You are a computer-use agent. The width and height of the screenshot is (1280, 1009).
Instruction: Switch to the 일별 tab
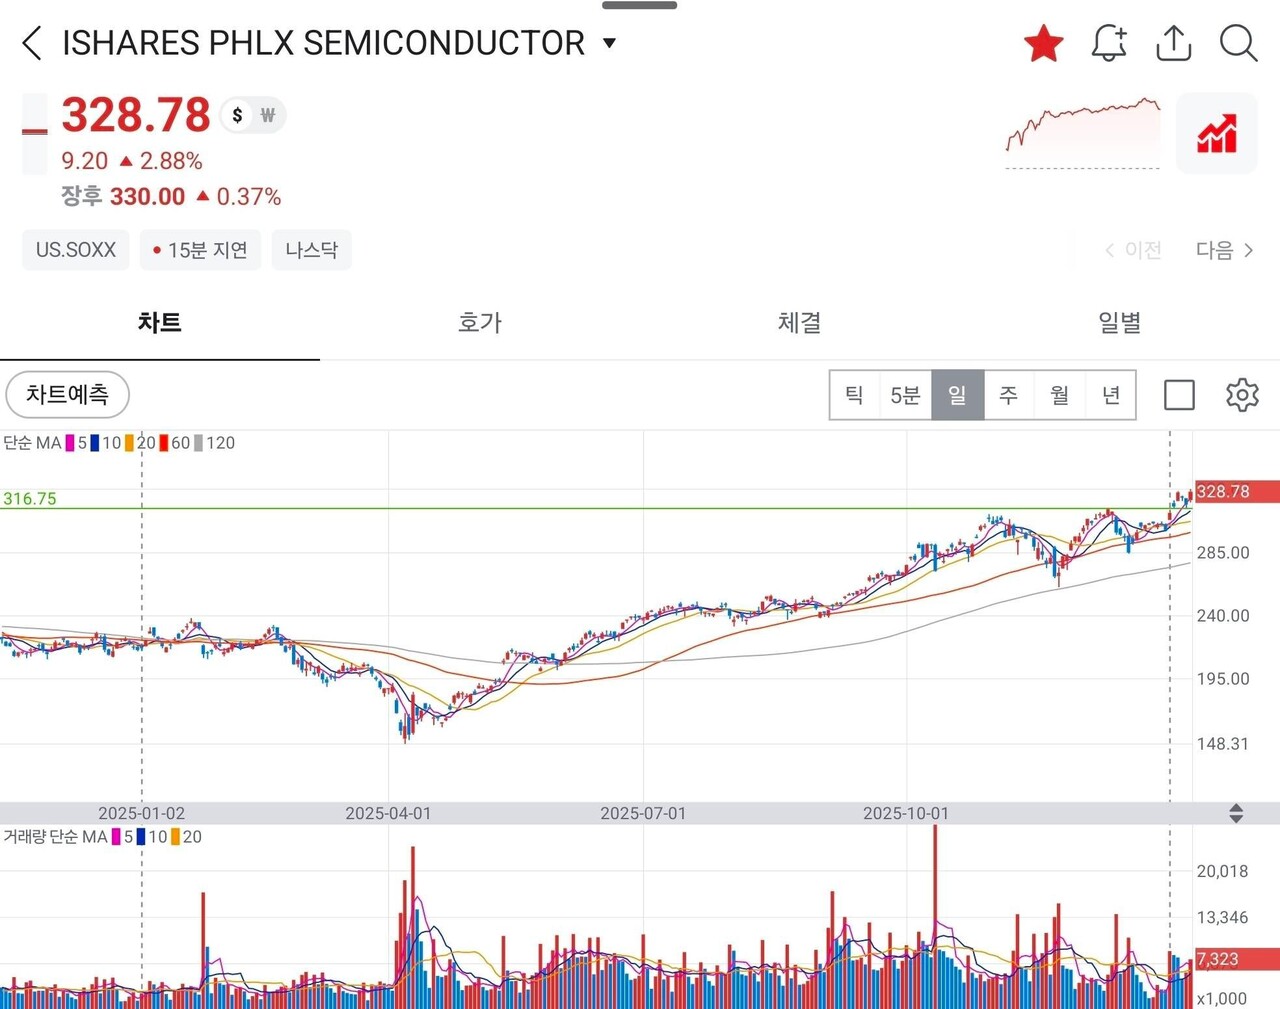[1119, 323]
